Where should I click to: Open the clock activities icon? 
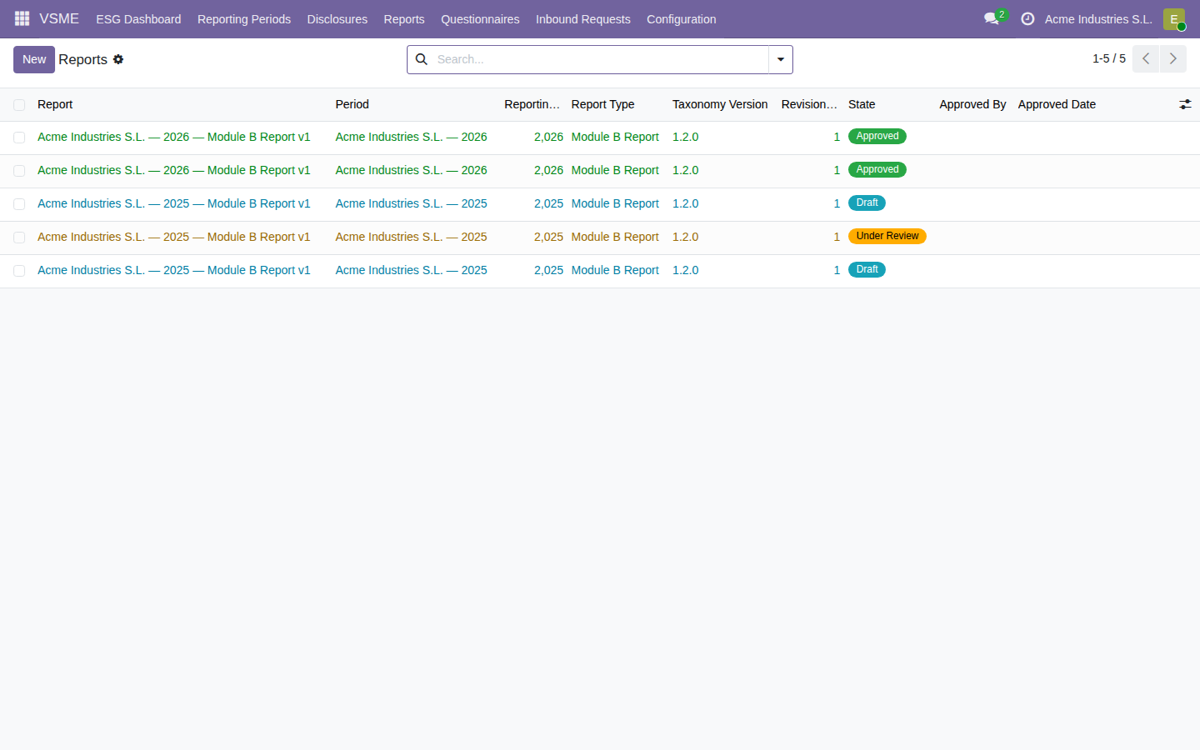[1027, 19]
